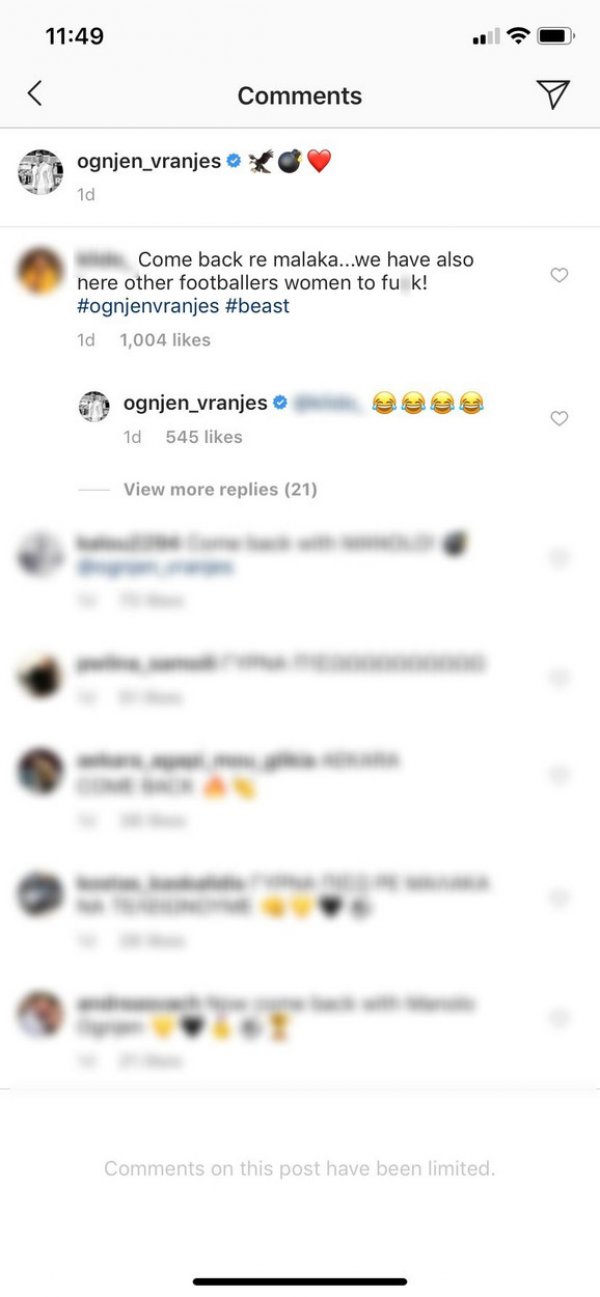Tap the battery icon in status bar
This screenshot has height=1297, width=600.
[555, 36]
